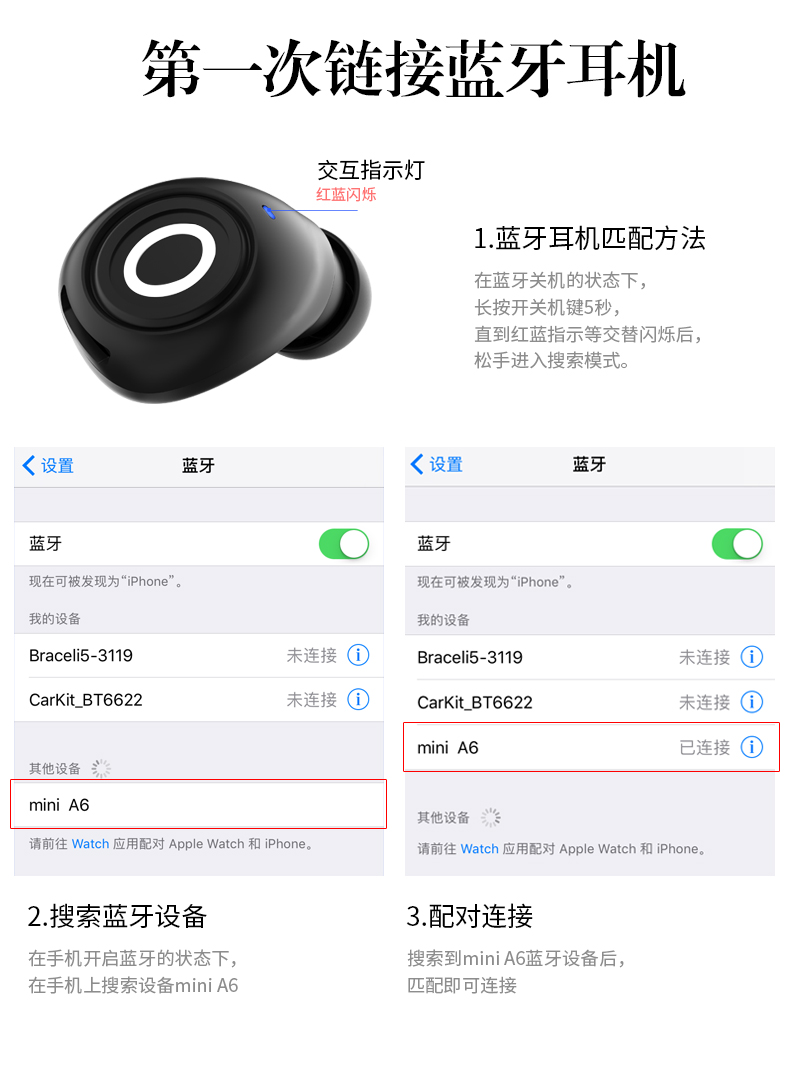790x1081 pixels.
Task: Tap 设置 back label in left screen
Action: point(57,466)
